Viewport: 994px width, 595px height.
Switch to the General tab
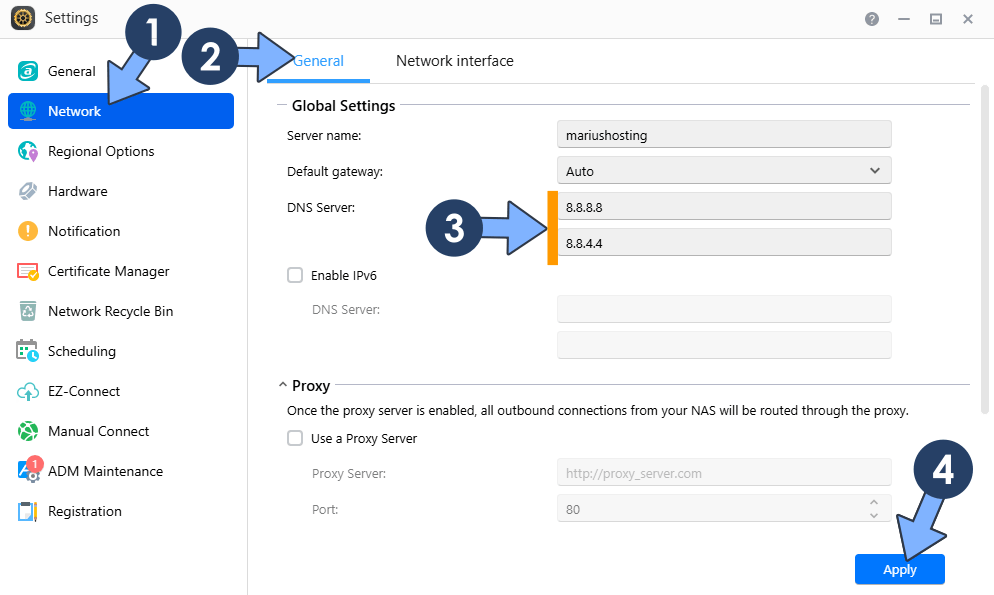click(318, 61)
